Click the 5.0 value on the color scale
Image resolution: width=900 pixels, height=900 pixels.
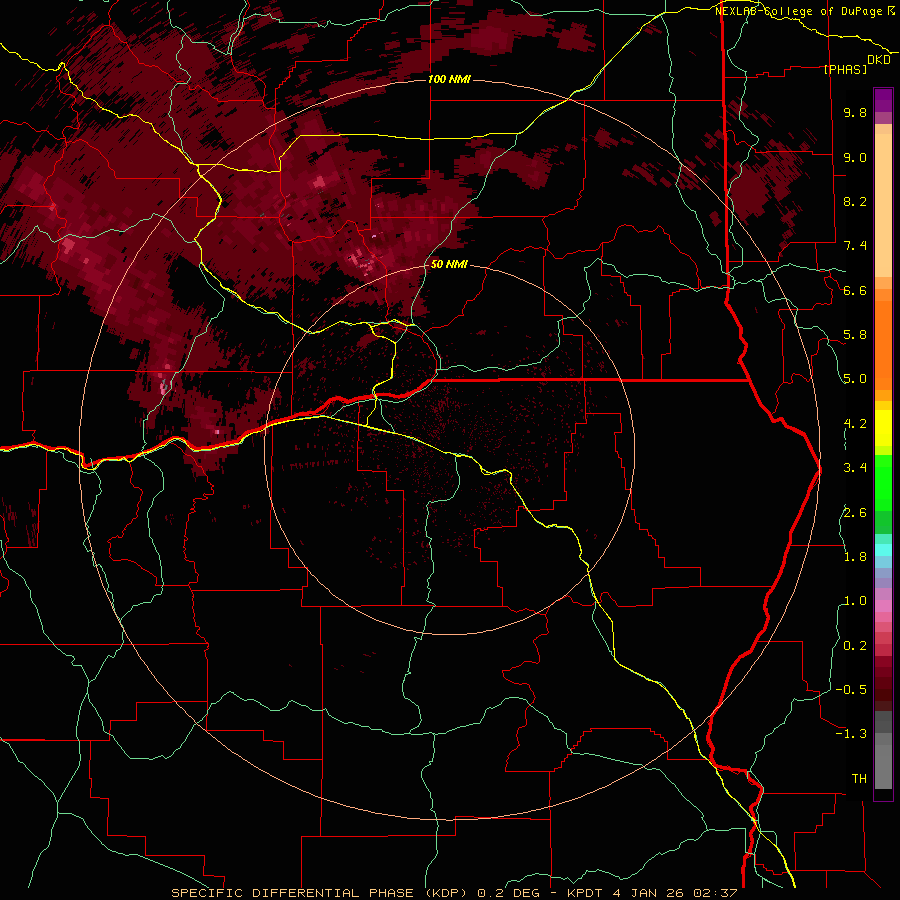tap(855, 379)
